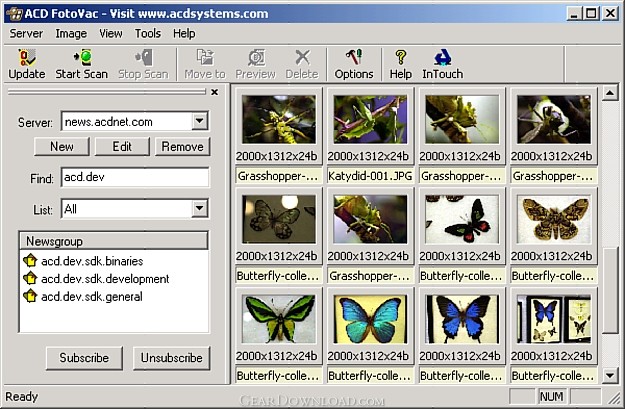Click the Move to toolbar icon
Image resolution: width=625 pixels, height=409 pixels.
click(x=205, y=57)
